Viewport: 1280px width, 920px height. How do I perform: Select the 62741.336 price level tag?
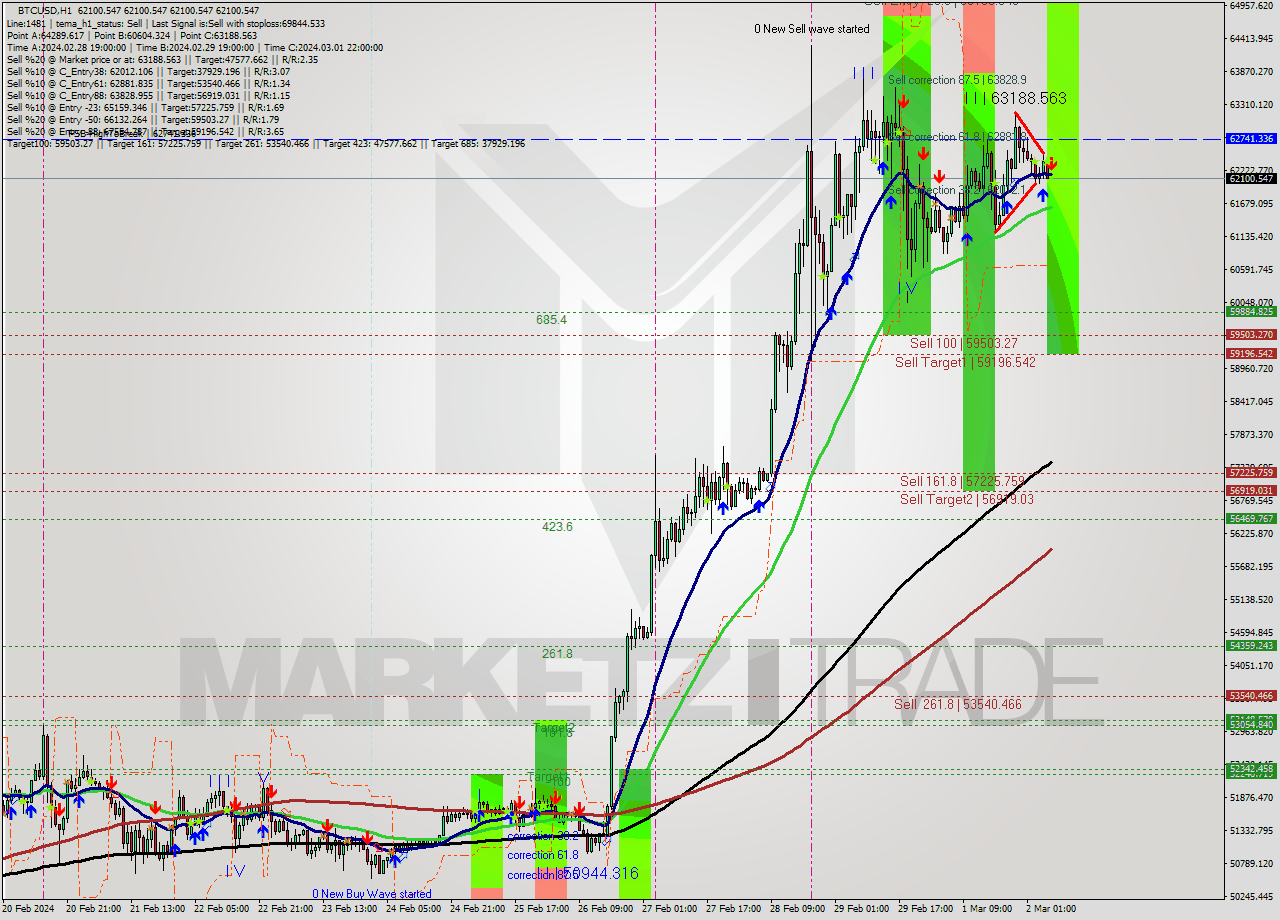pos(1251,139)
